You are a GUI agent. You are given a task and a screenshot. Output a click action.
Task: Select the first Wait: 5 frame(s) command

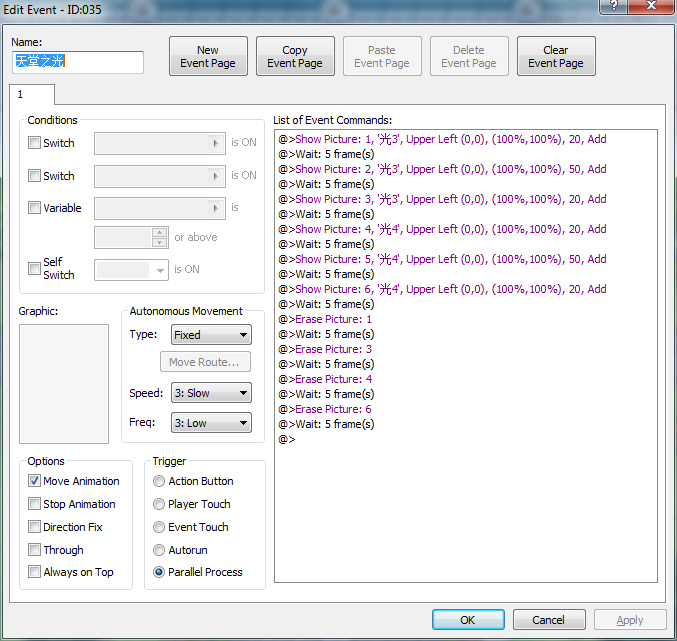tap(326, 154)
